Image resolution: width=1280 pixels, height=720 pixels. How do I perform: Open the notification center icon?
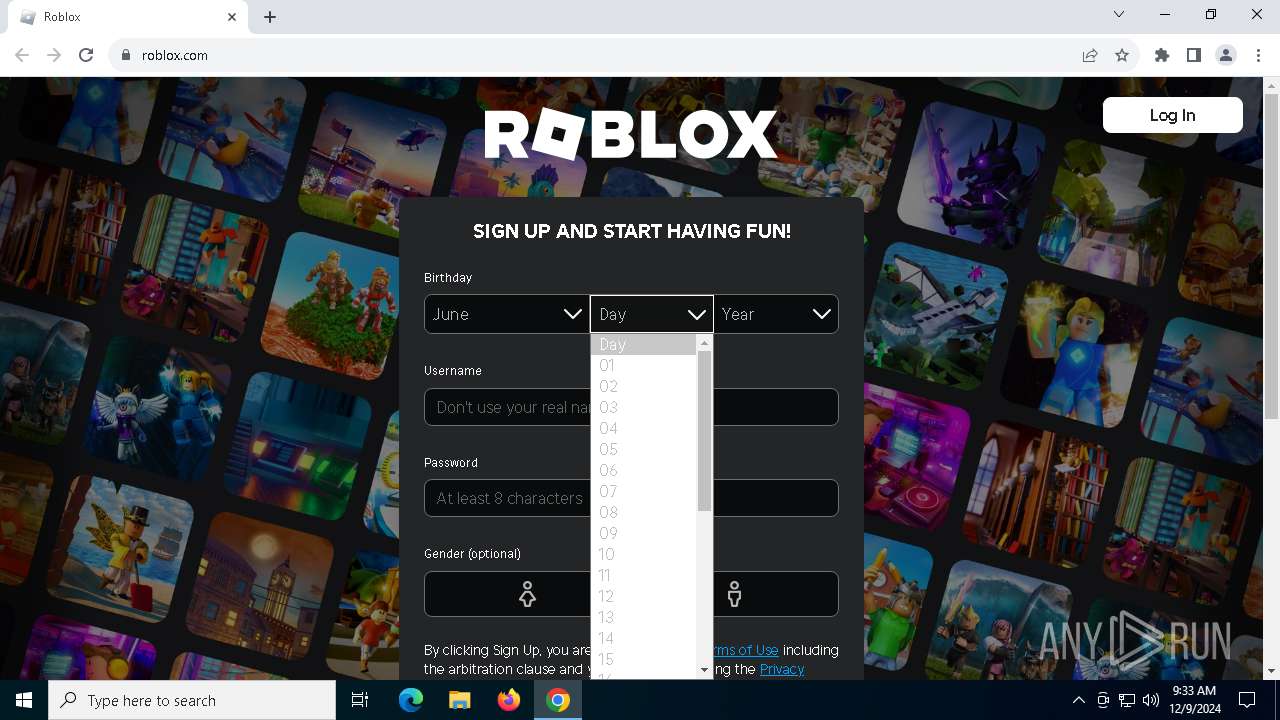[1247, 700]
